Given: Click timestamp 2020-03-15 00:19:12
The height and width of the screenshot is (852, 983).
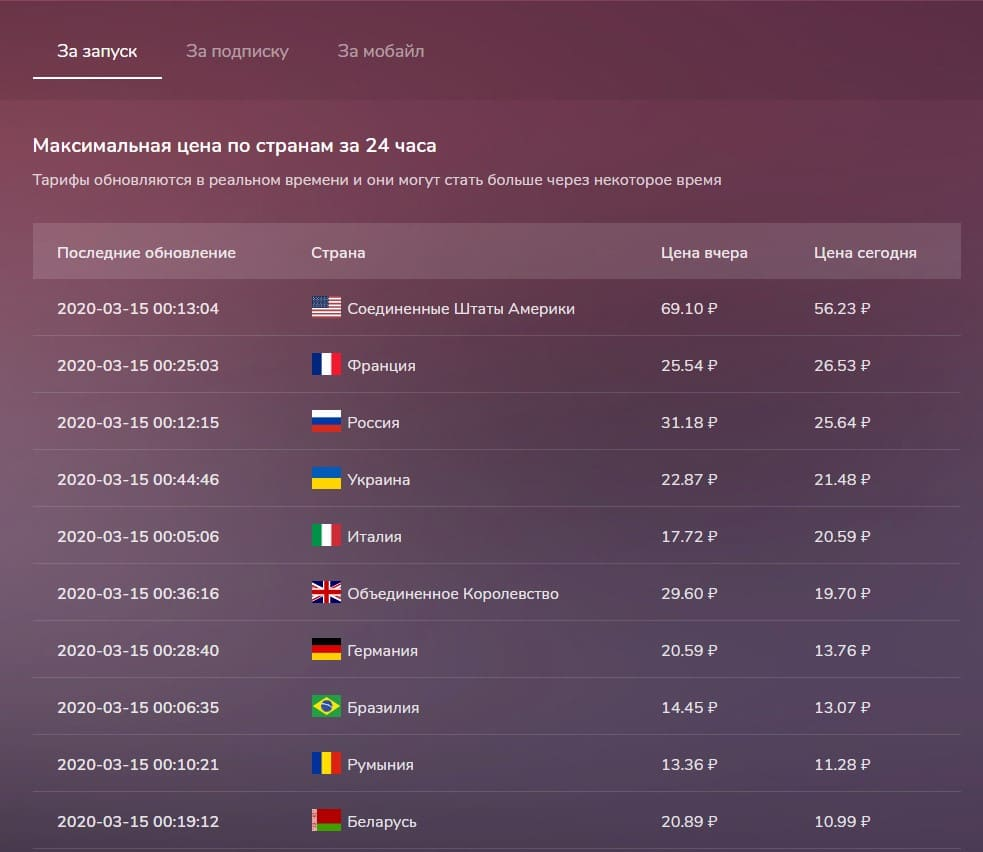Looking at the screenshot, I should pyautogui.click(x=138, y=822).
